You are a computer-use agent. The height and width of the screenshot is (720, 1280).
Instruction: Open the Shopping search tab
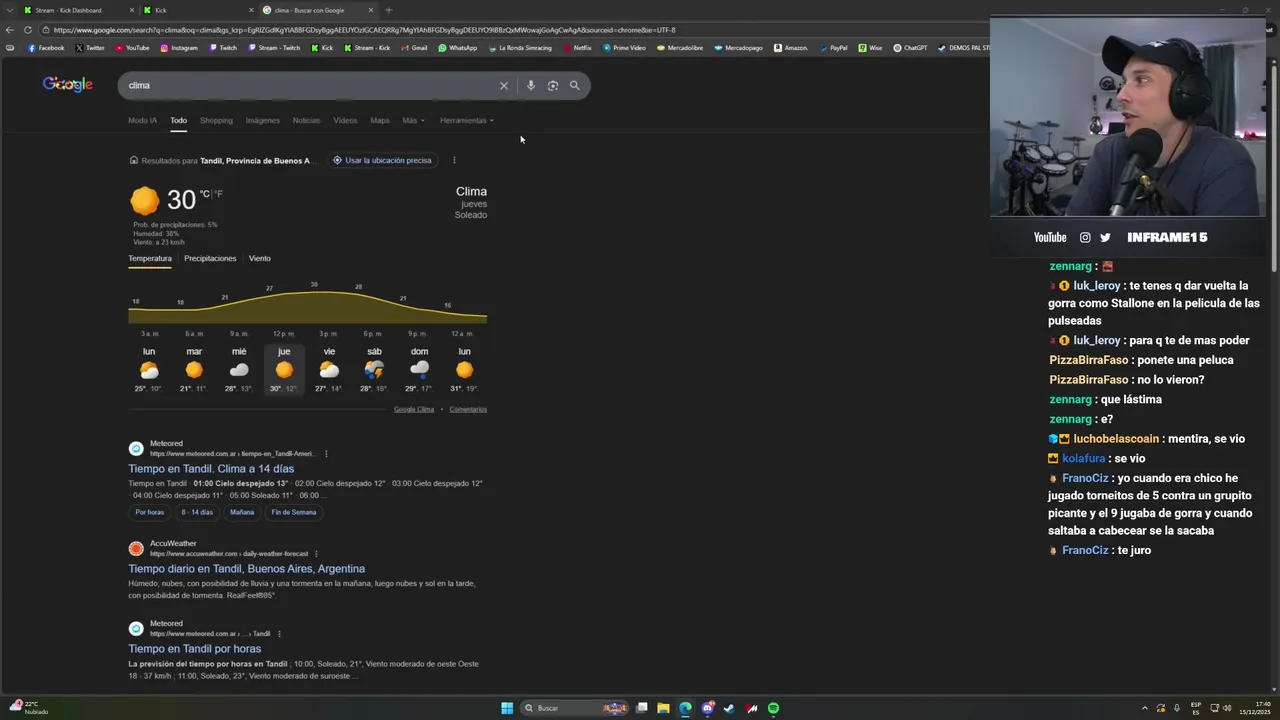click(x=216, y=120)
